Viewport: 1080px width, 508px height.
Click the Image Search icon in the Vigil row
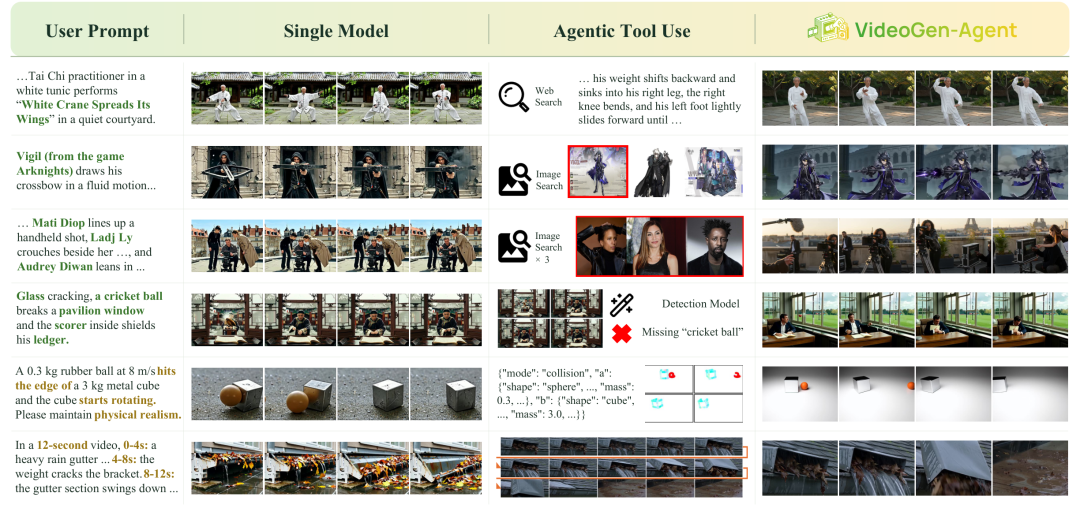click(514, 180)
